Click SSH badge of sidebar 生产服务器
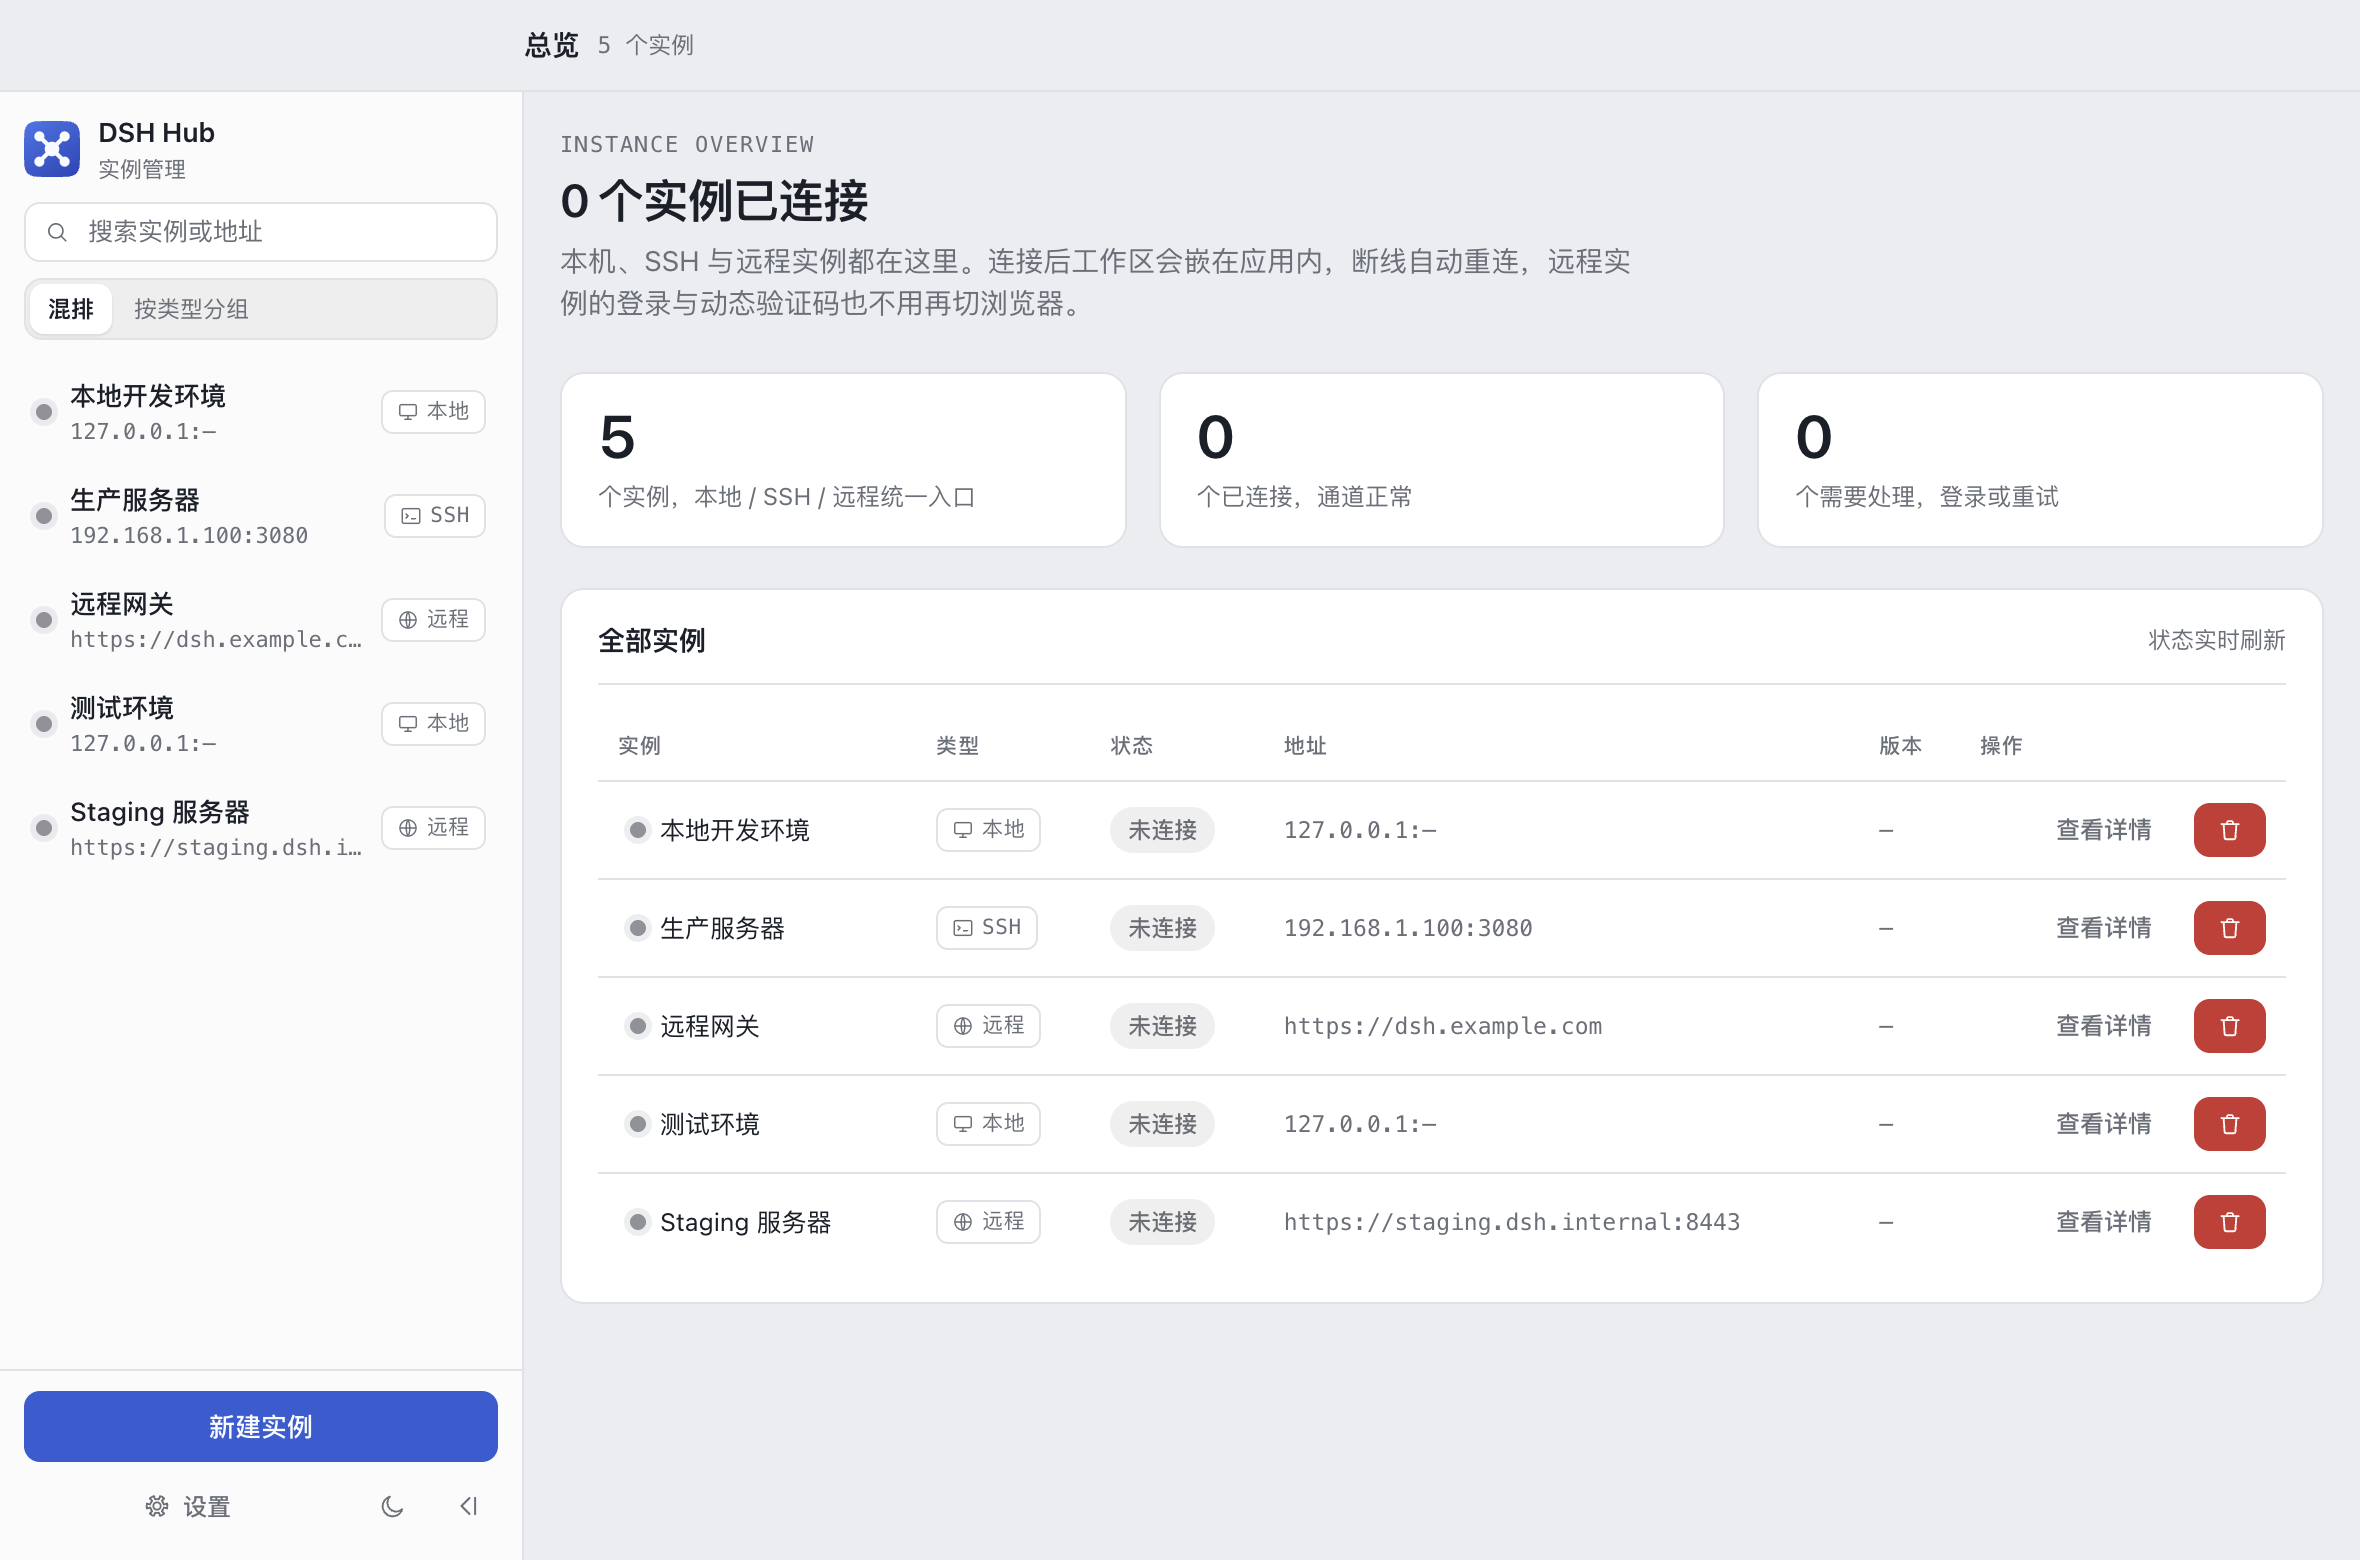The height and width of the screenshot is (1560, 2360). click(435, 516)
